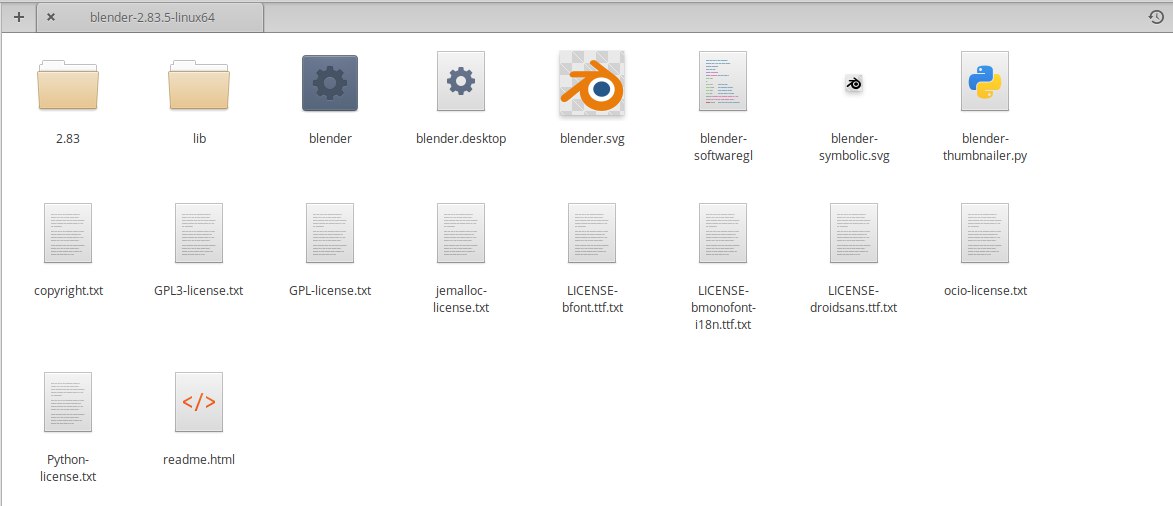Image resolution: width=1173 pixels, height=506 pixels.
Task: Click the "blender-thumbnailer.py" file name
Action: coord(984,147)
